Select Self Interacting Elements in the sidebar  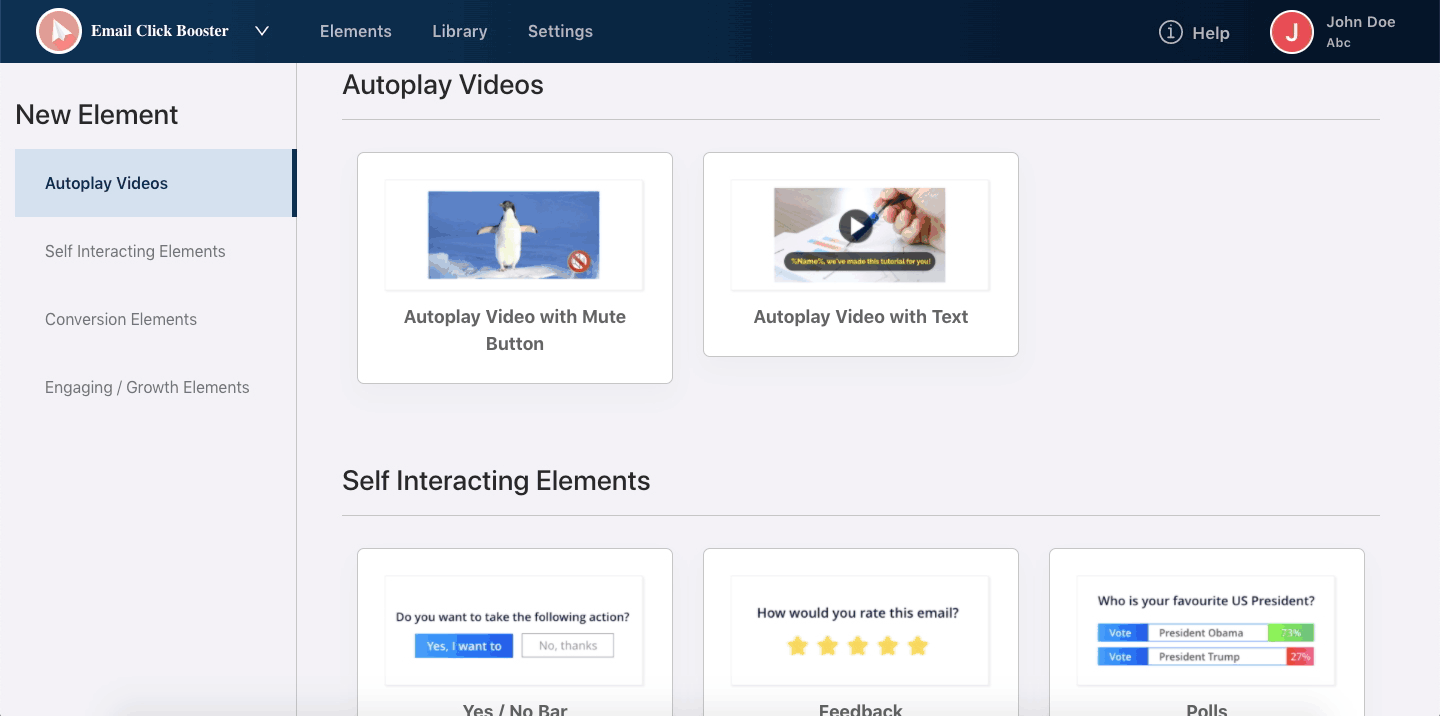click(135, 251)
